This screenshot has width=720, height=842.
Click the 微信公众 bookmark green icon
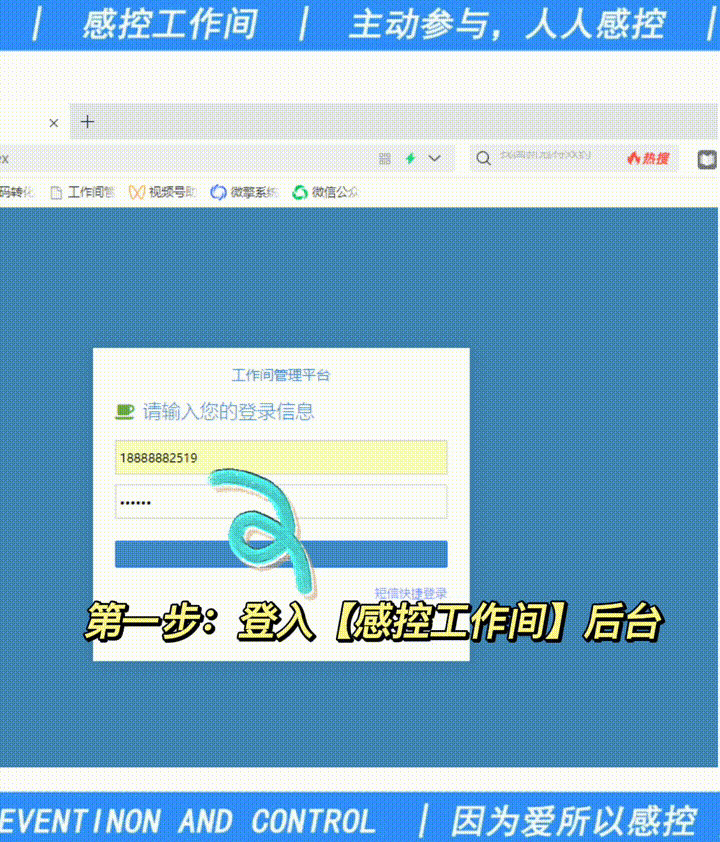coord(300,192)
